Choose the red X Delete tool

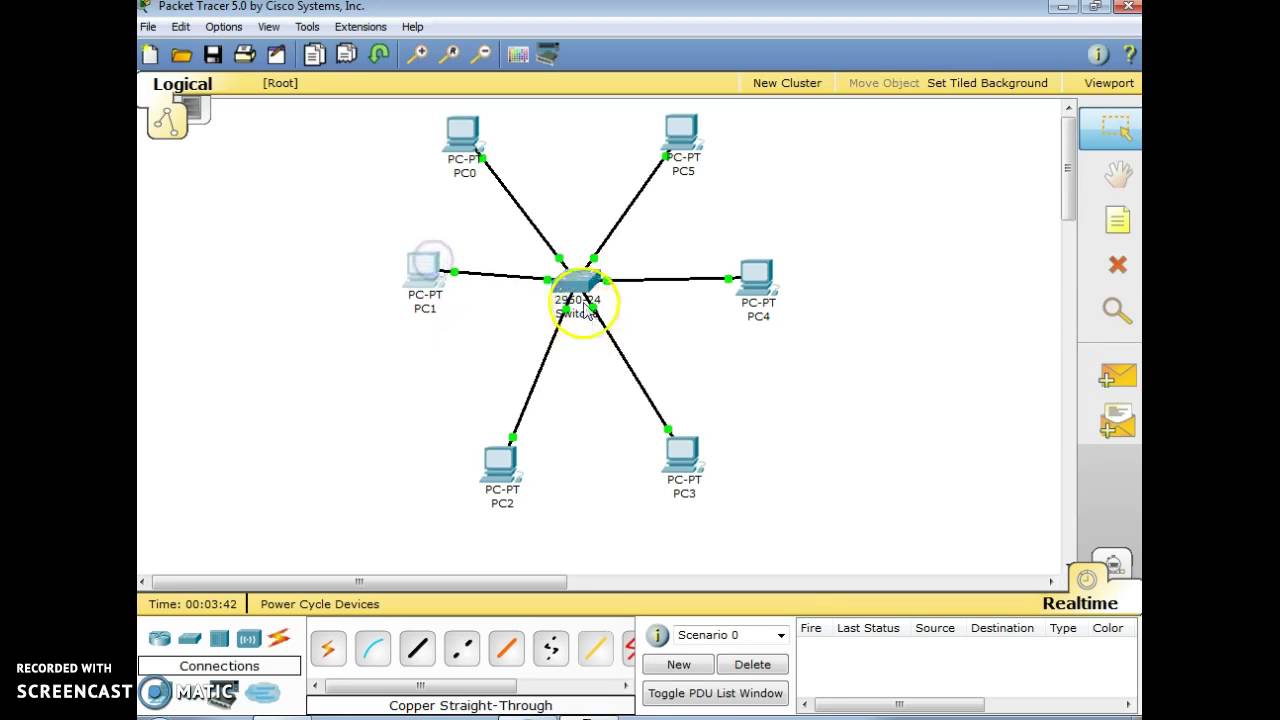(x=1117, y=265)
